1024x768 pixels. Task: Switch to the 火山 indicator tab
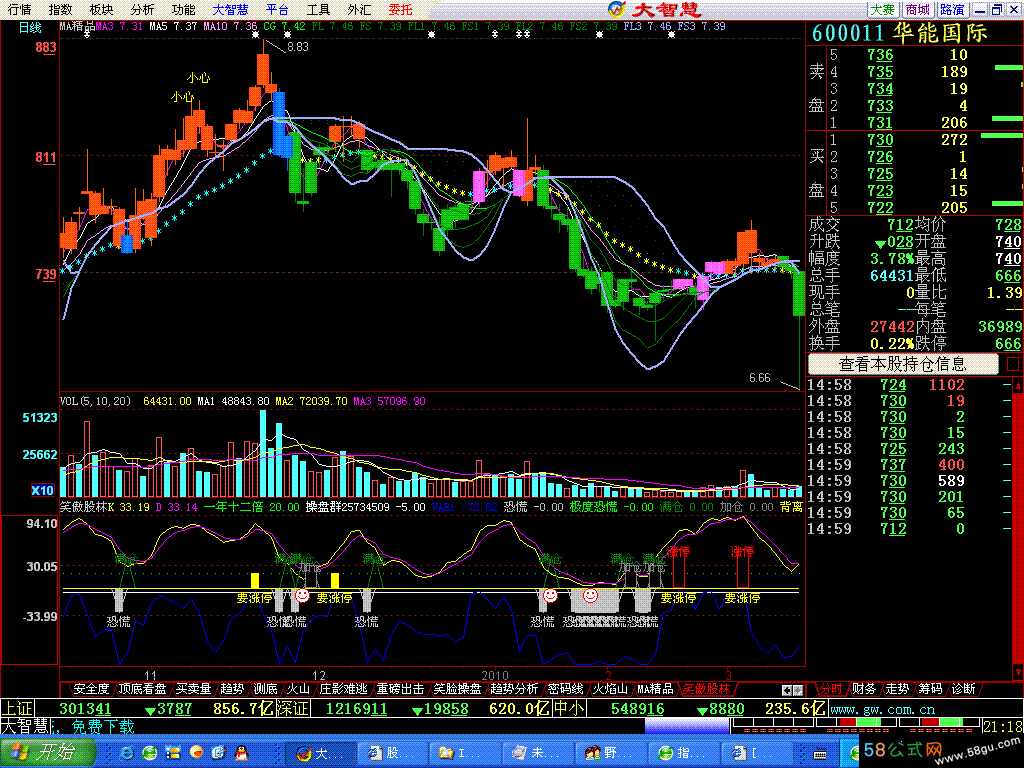pos(298,689)
